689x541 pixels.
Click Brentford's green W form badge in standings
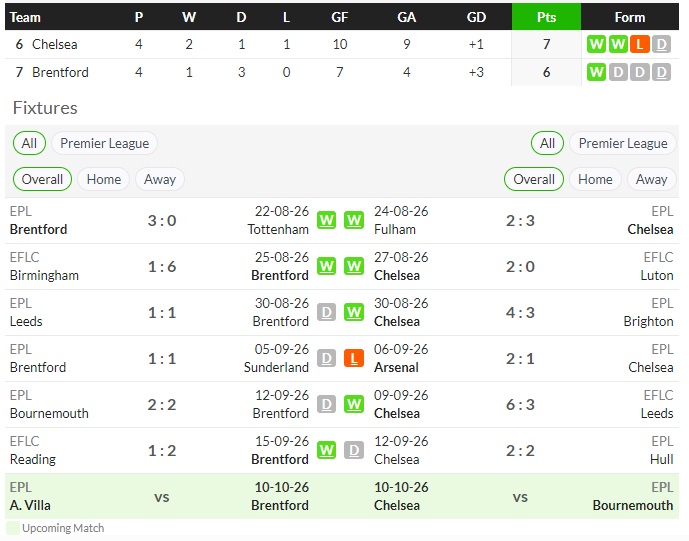coord(596,72)
